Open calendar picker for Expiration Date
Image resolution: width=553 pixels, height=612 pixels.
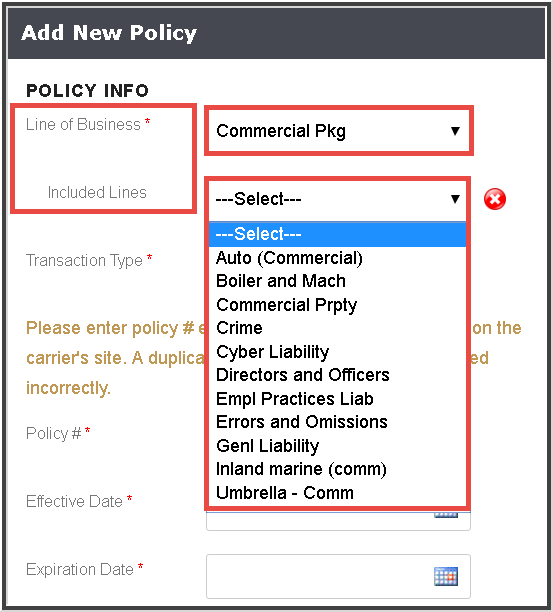446,576
